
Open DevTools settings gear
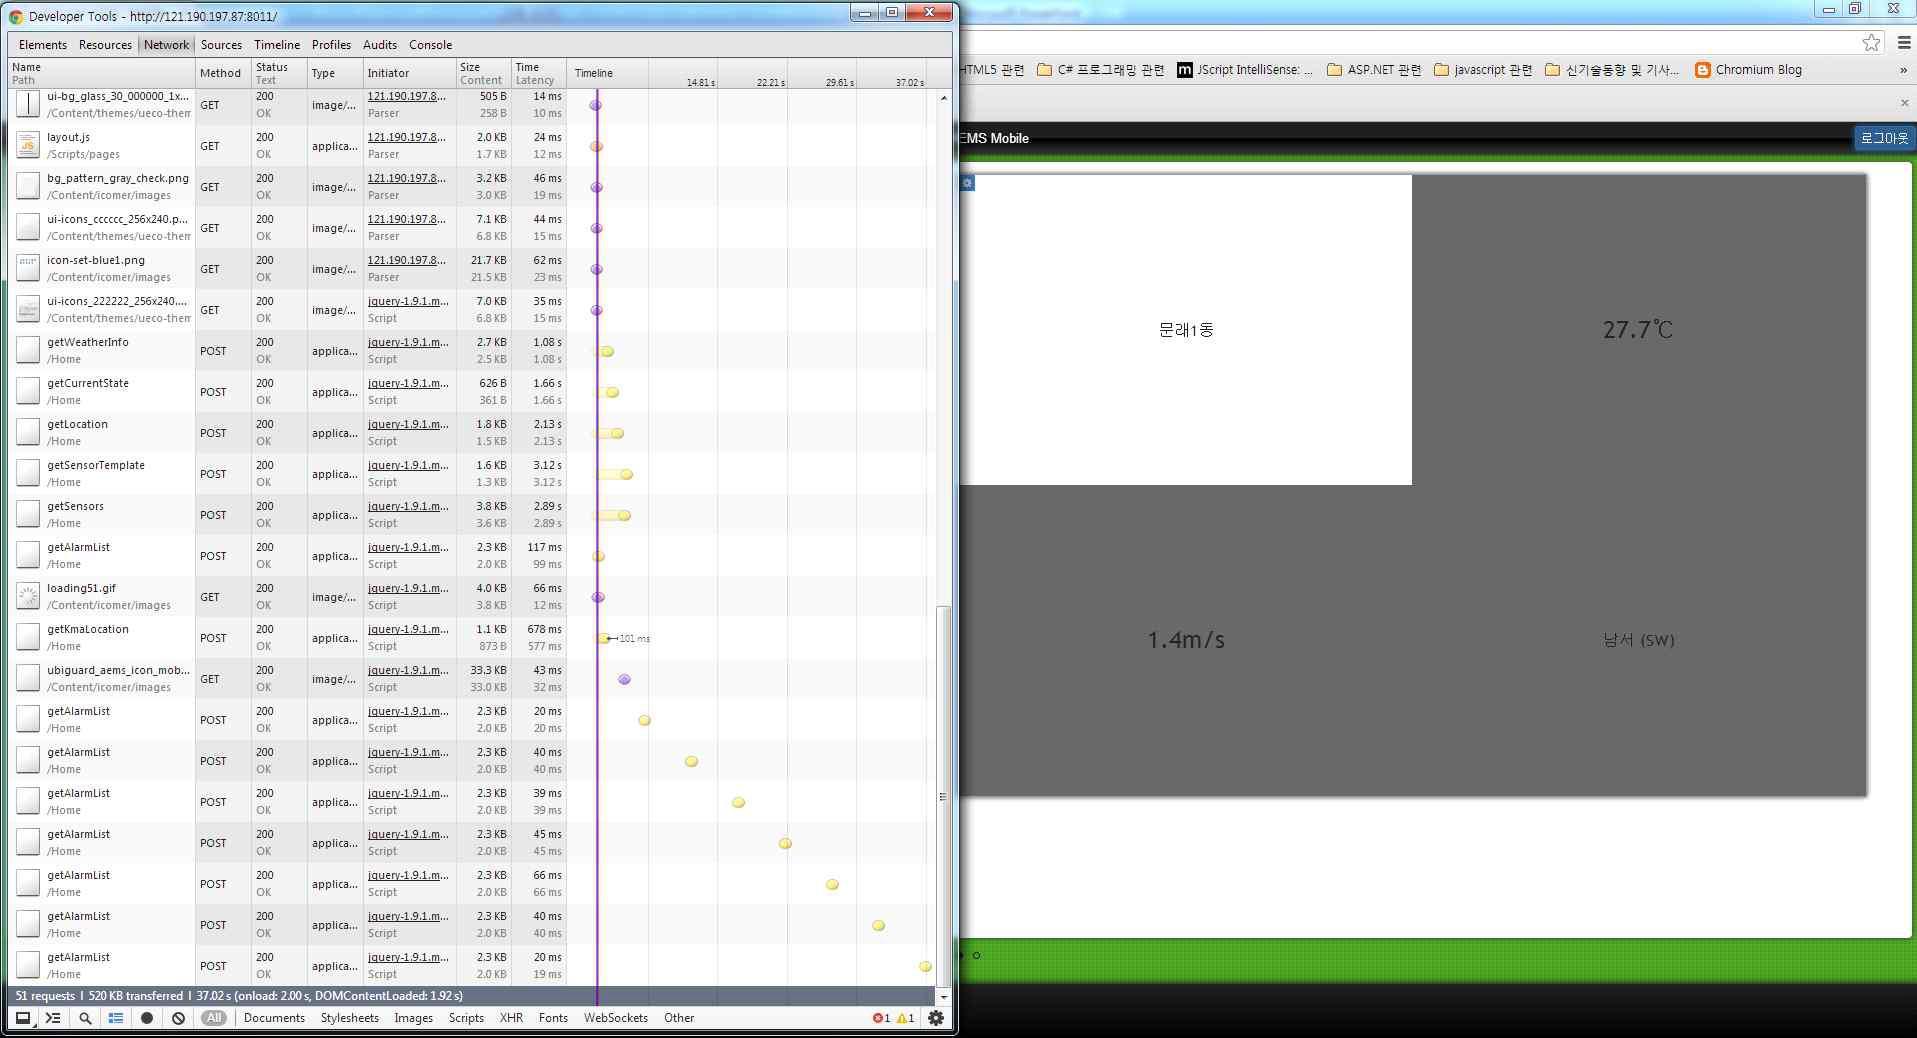(x=936, y=1018)
